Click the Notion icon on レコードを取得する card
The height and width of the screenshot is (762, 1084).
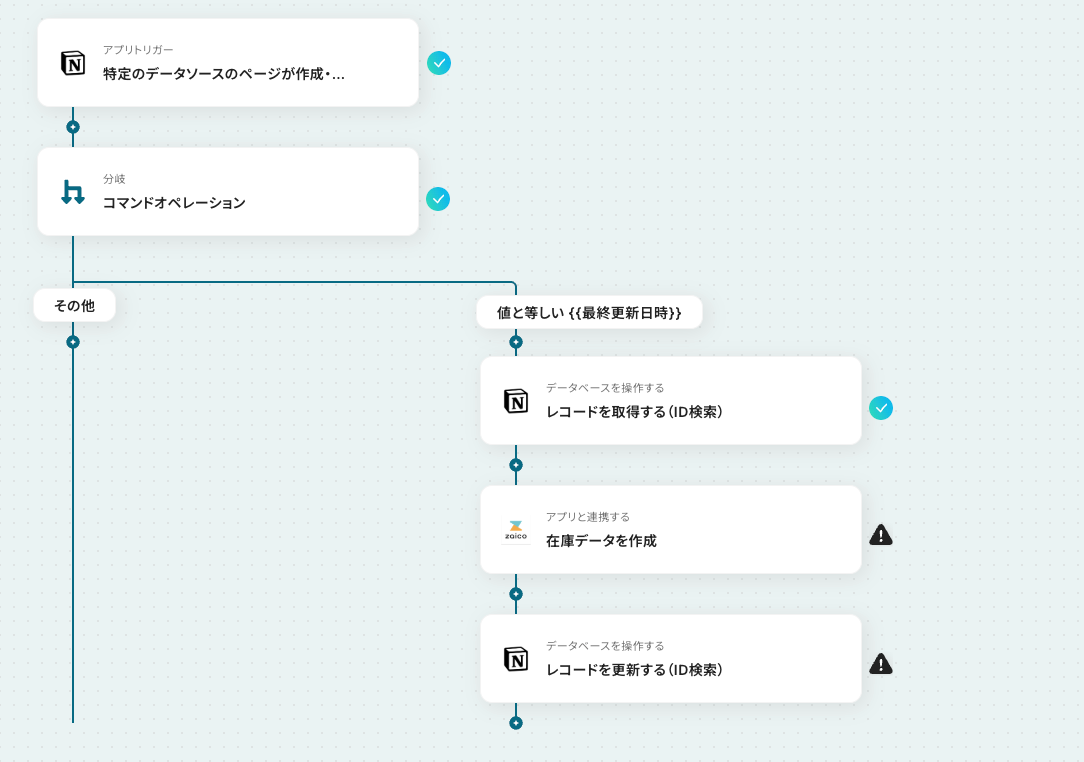point(516,401)
